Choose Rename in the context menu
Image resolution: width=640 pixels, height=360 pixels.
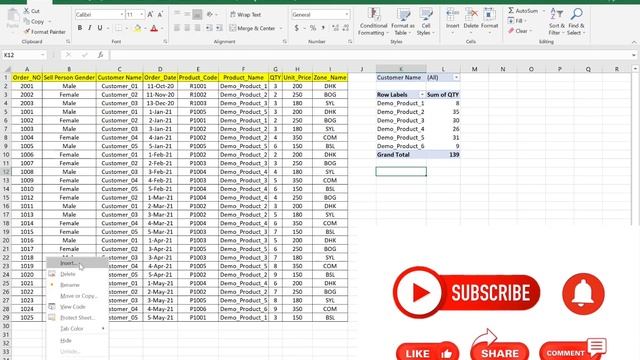[78, 285]
